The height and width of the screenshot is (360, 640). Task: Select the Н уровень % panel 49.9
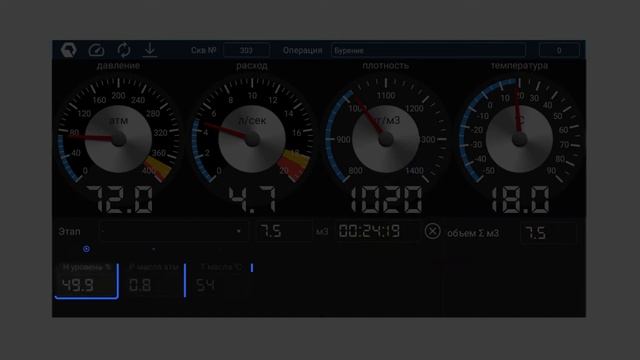(x=87, y=280)
